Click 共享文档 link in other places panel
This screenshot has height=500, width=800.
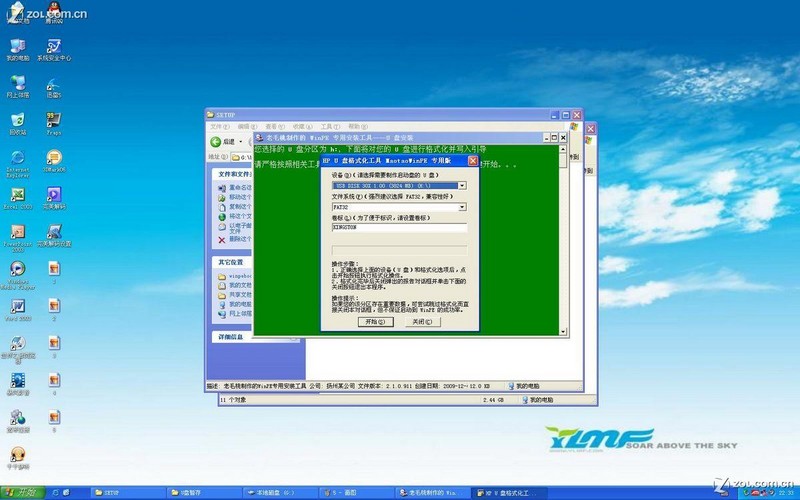[x=240, y=295]
